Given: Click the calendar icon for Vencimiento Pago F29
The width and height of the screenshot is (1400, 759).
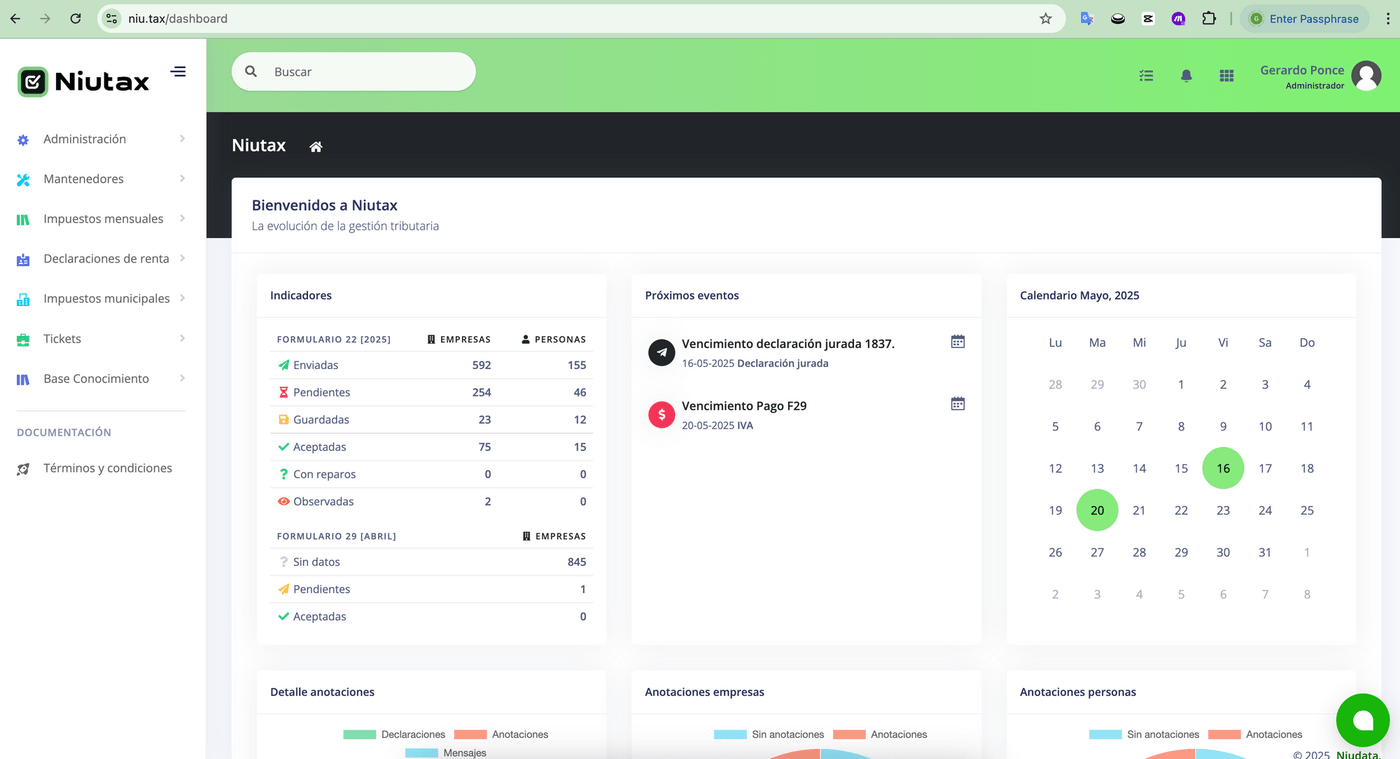Looking at the screenshot, I should (957, 404).
